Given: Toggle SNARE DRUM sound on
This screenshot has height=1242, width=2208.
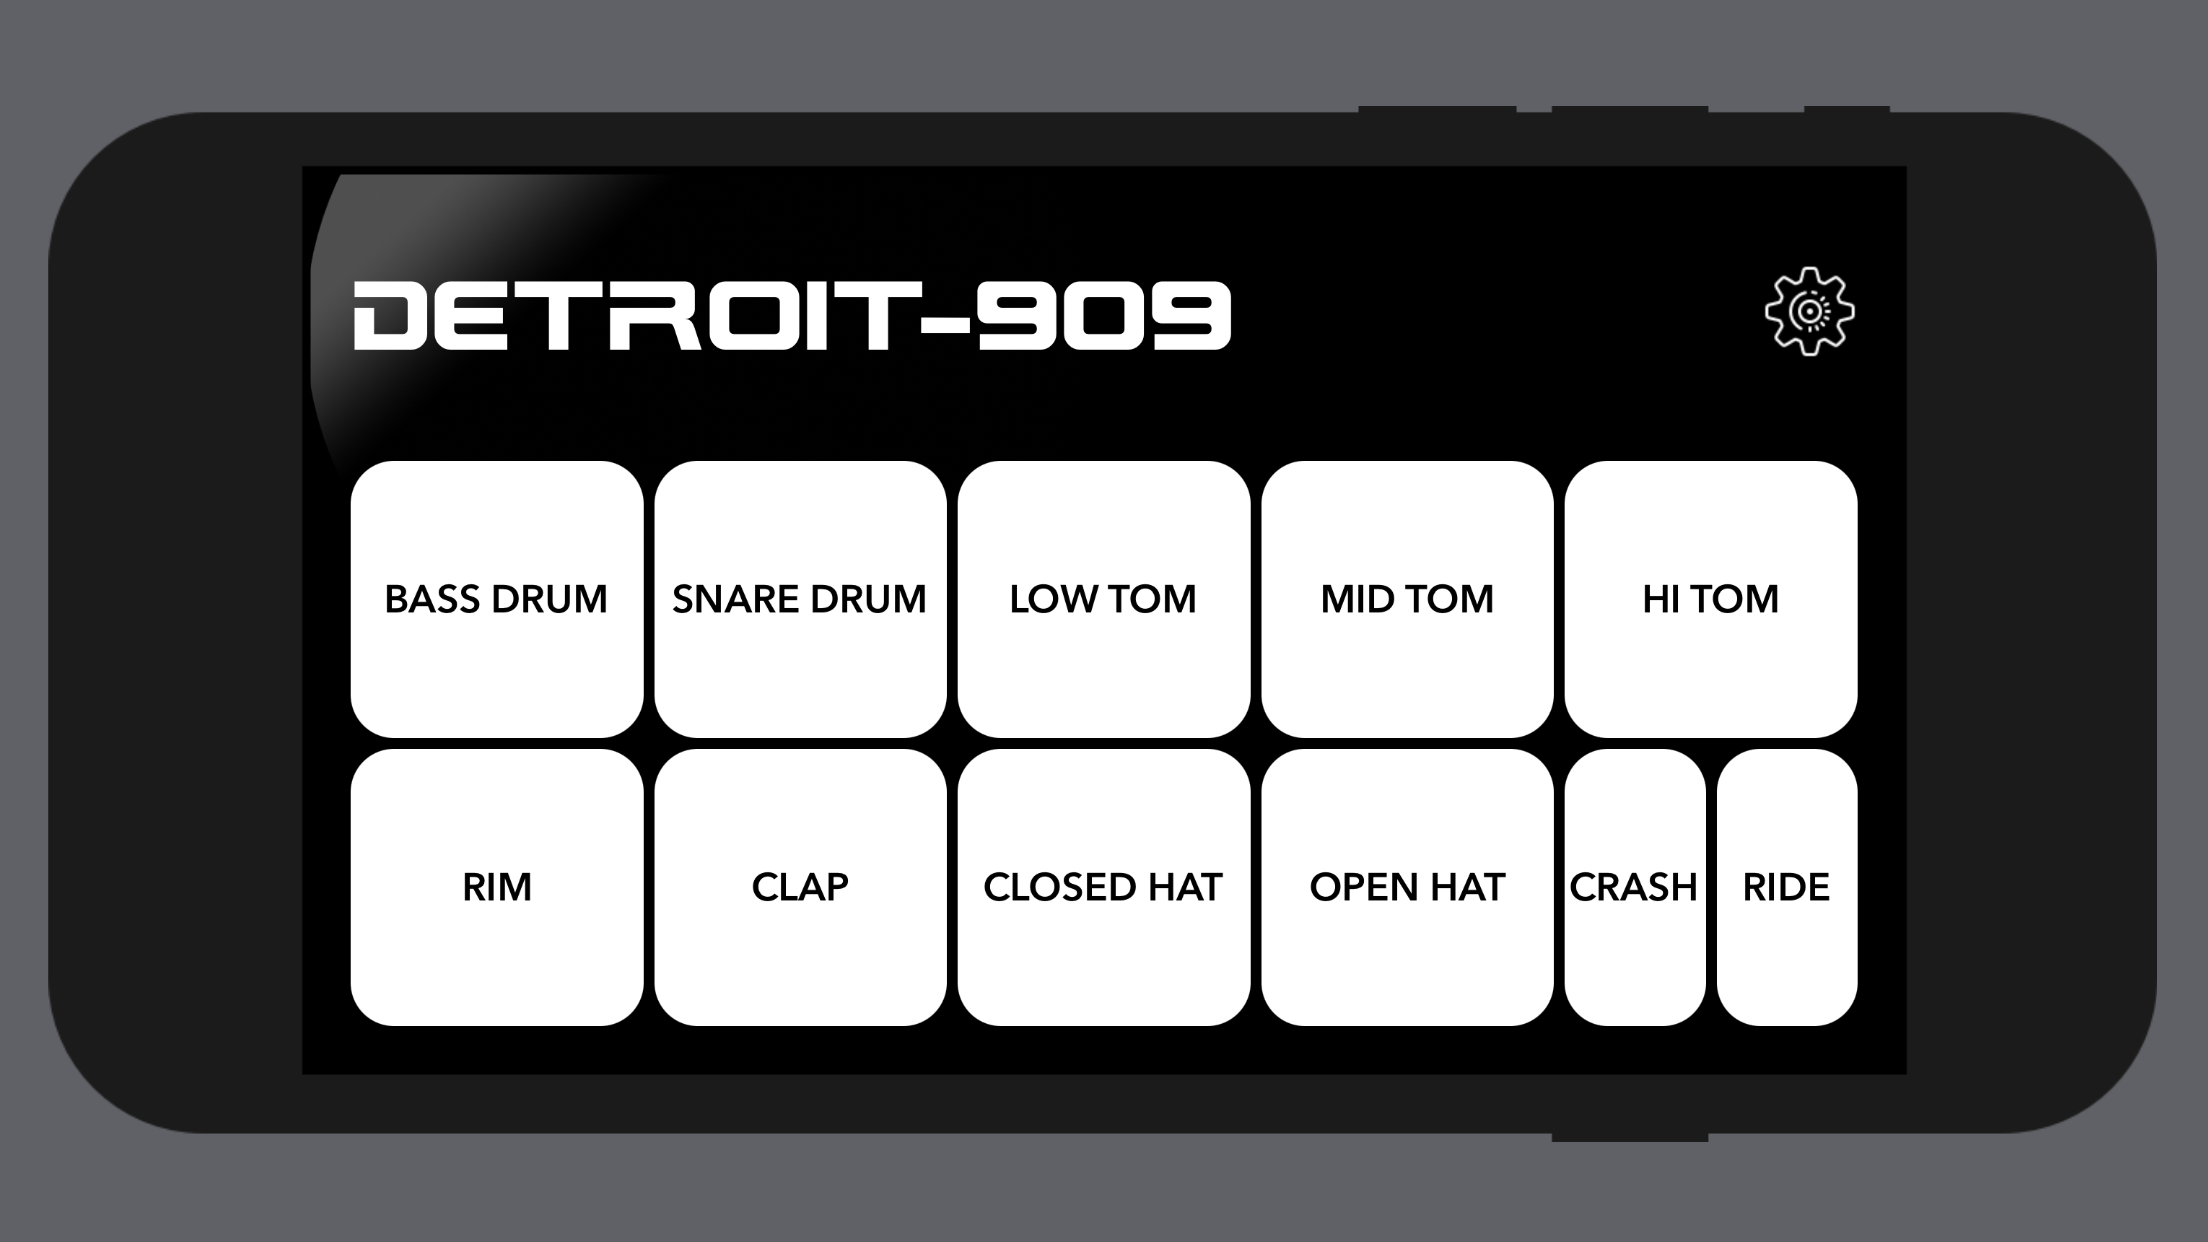Looking at the screenshot, I should [799, 597].
